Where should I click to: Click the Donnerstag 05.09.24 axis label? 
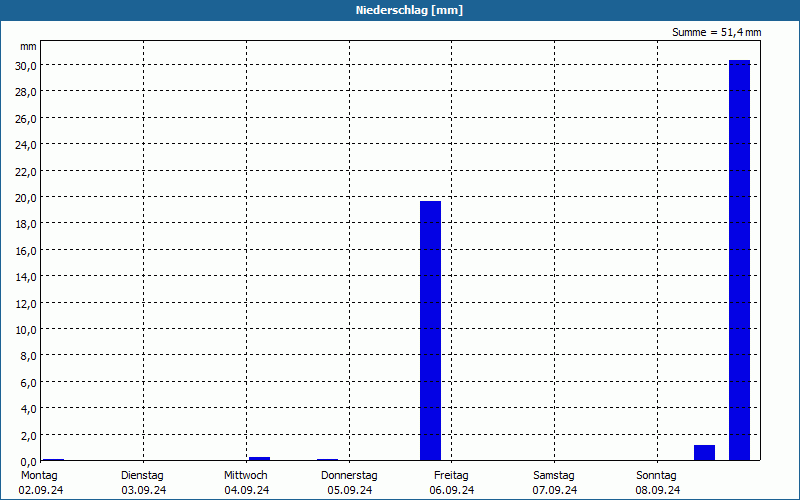coord(349,483)
